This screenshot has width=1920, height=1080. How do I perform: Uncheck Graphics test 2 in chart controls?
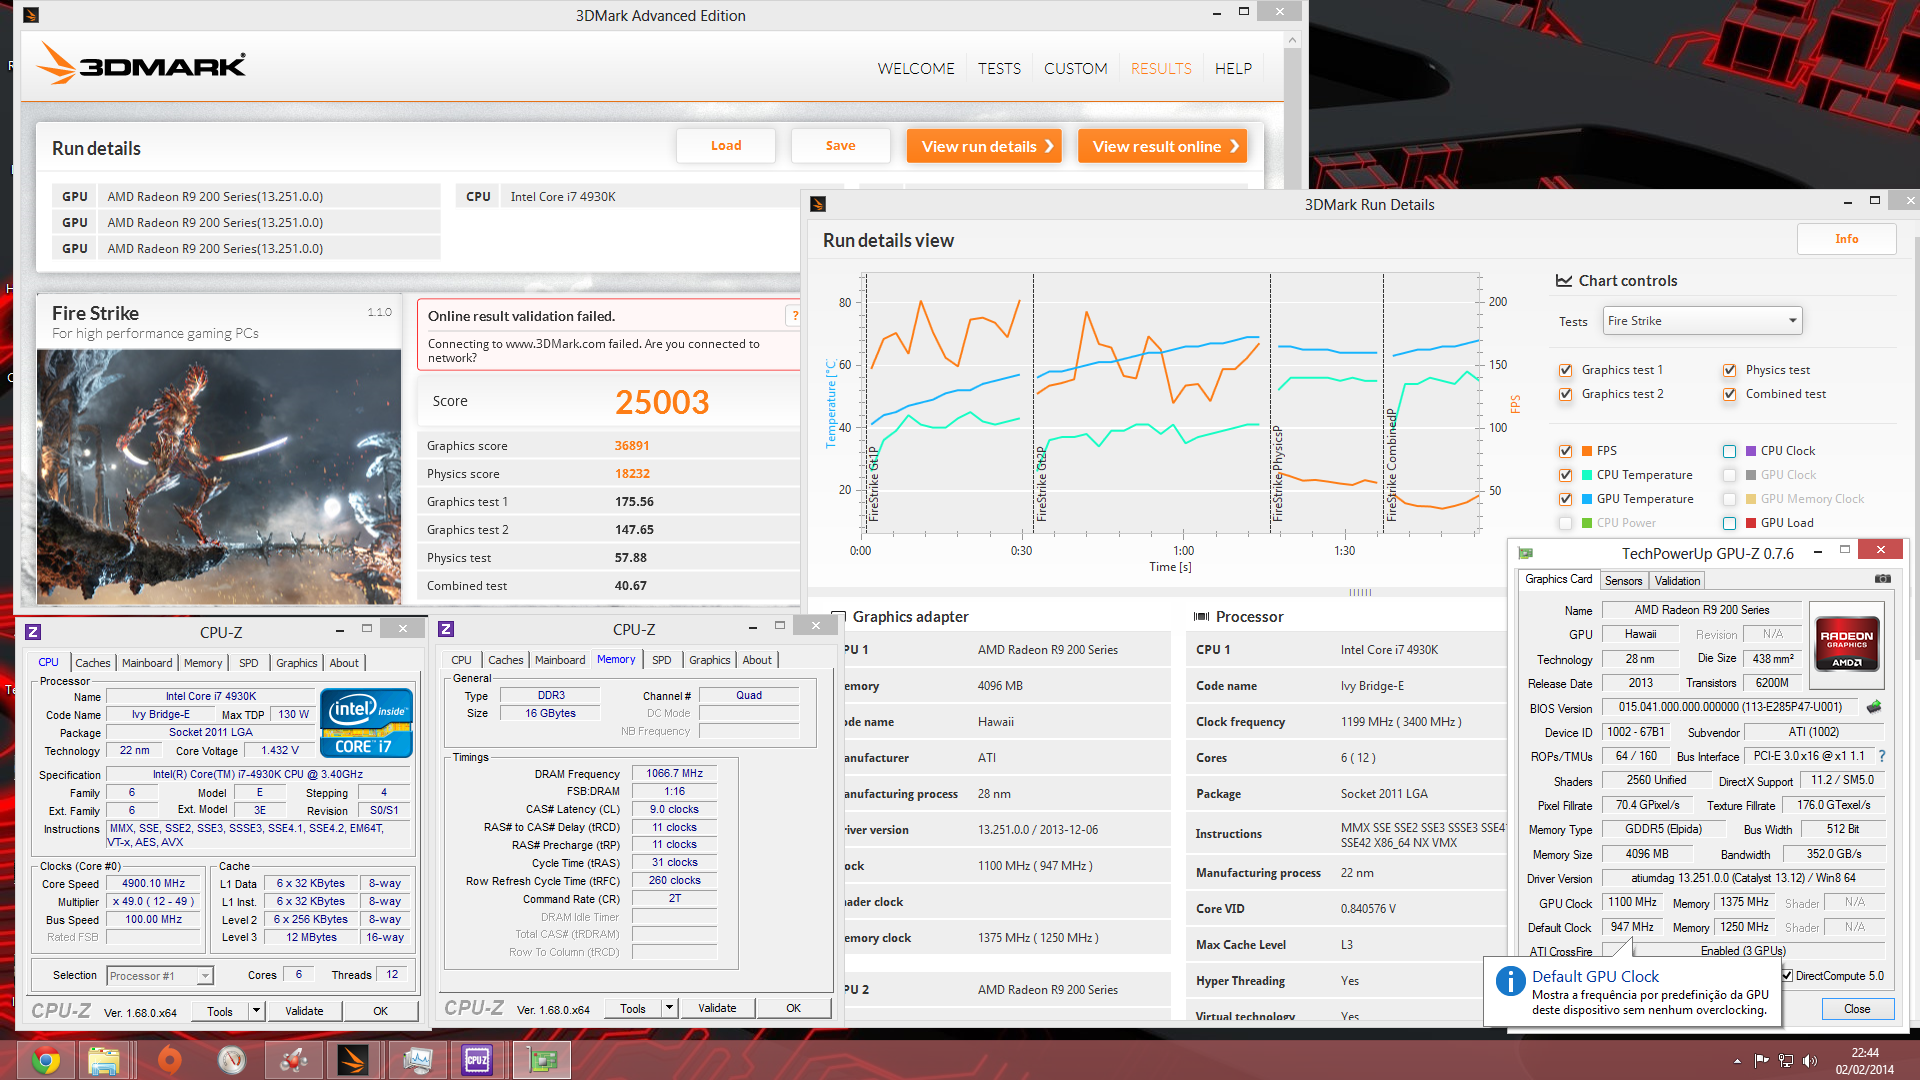coord(1565,394)
